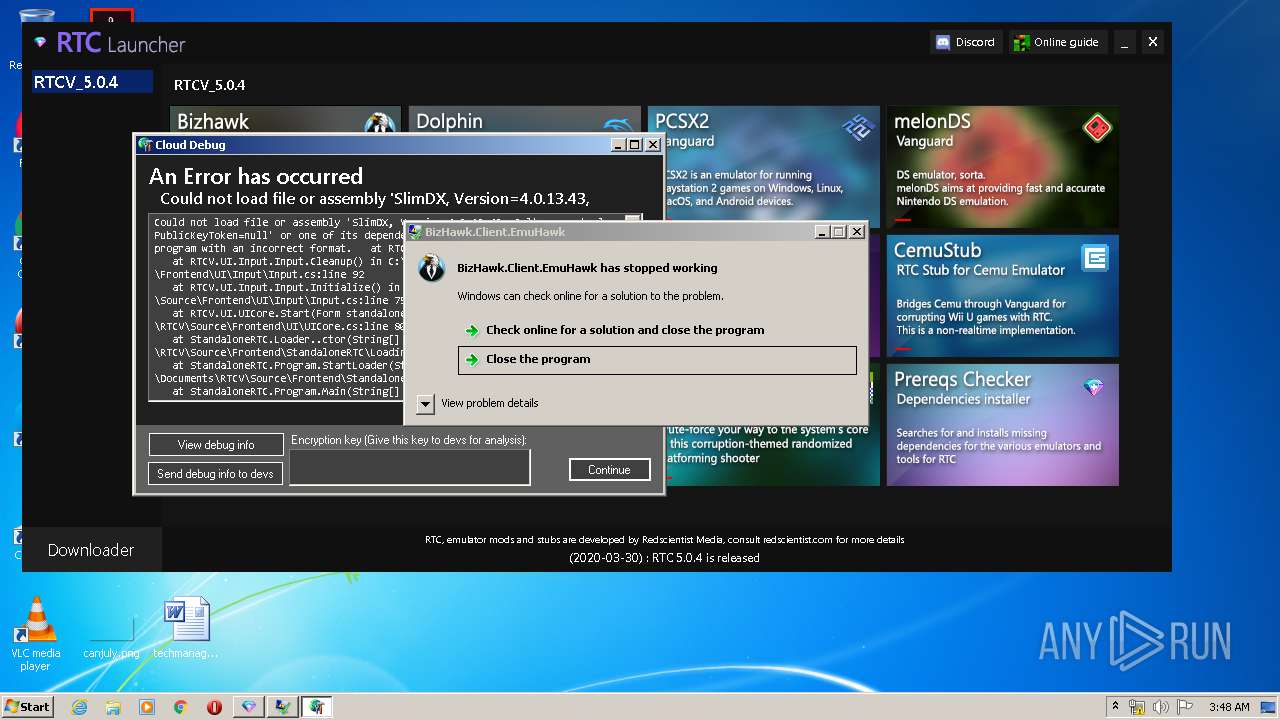Viewport: 1280px width, 720px height.
Task: Click the Discord logo icon
Action: (942, 42)
